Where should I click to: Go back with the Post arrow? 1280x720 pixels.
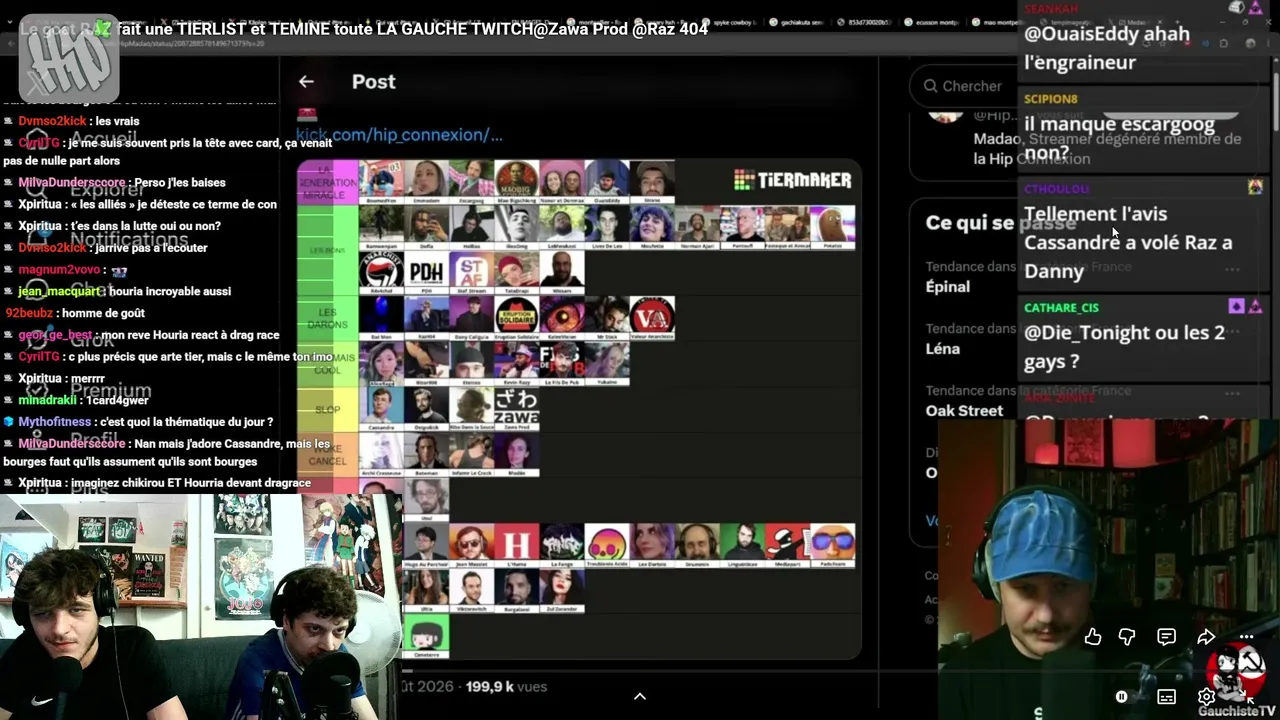pyautogui.click(x=306, y=82)
